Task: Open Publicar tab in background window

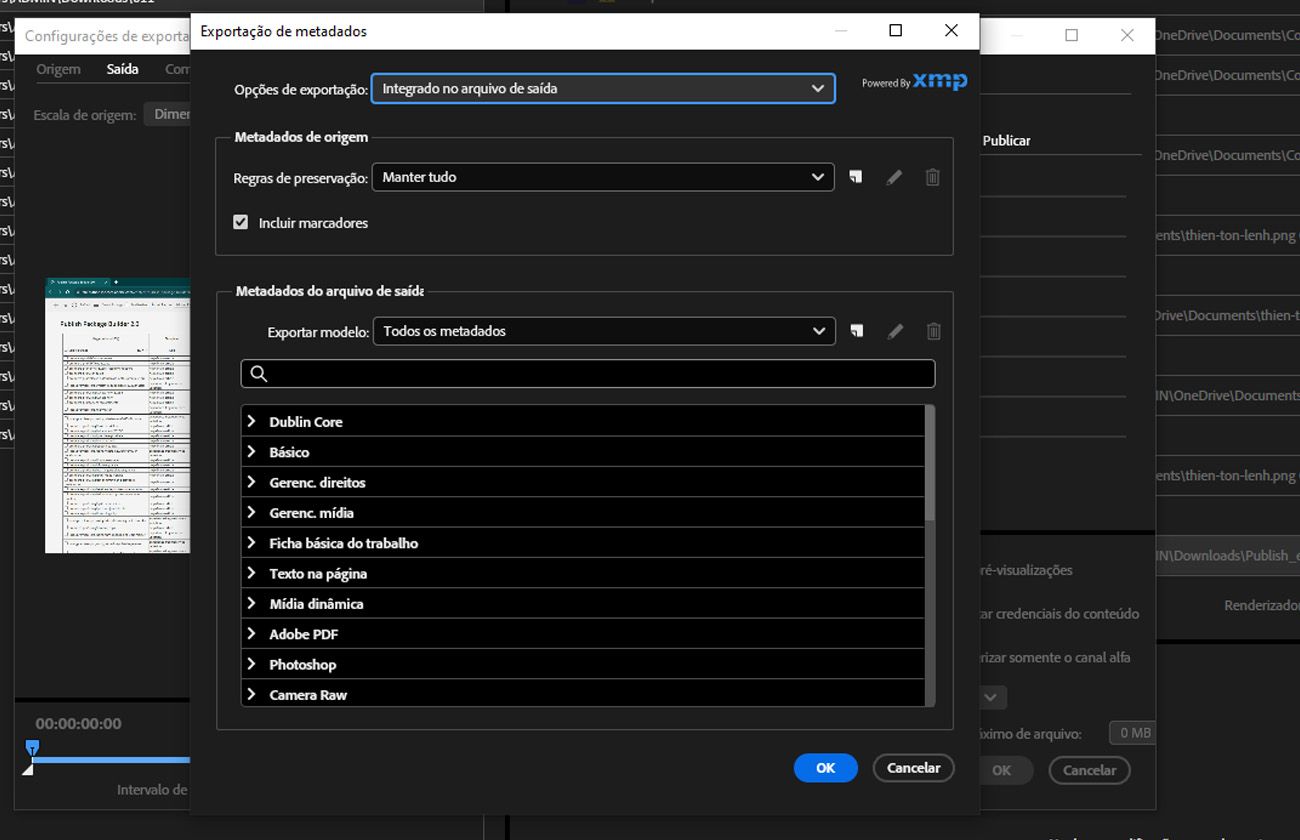Action: tap(1006, 140)
